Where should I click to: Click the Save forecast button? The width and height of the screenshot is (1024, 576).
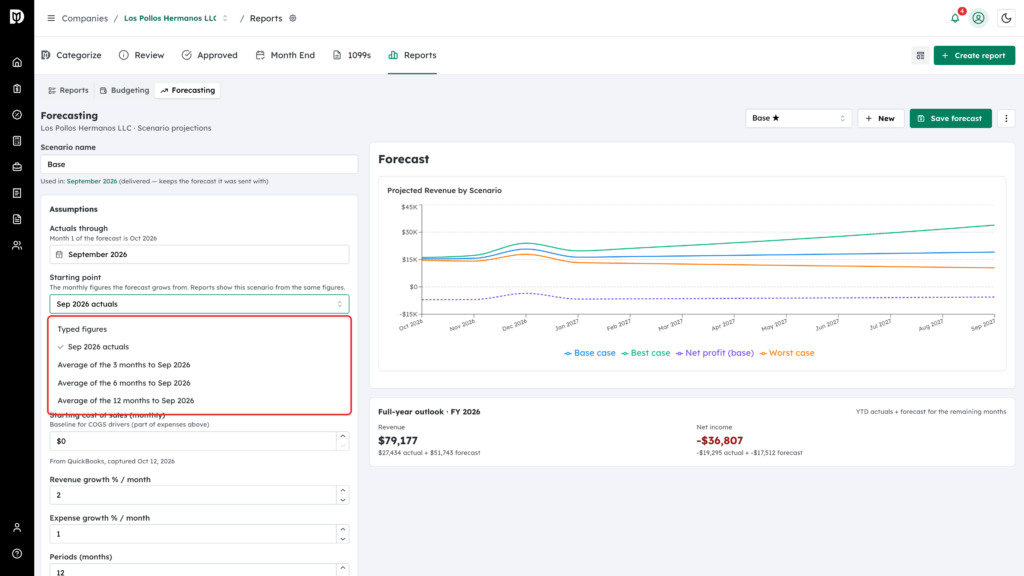click(950, 118)
